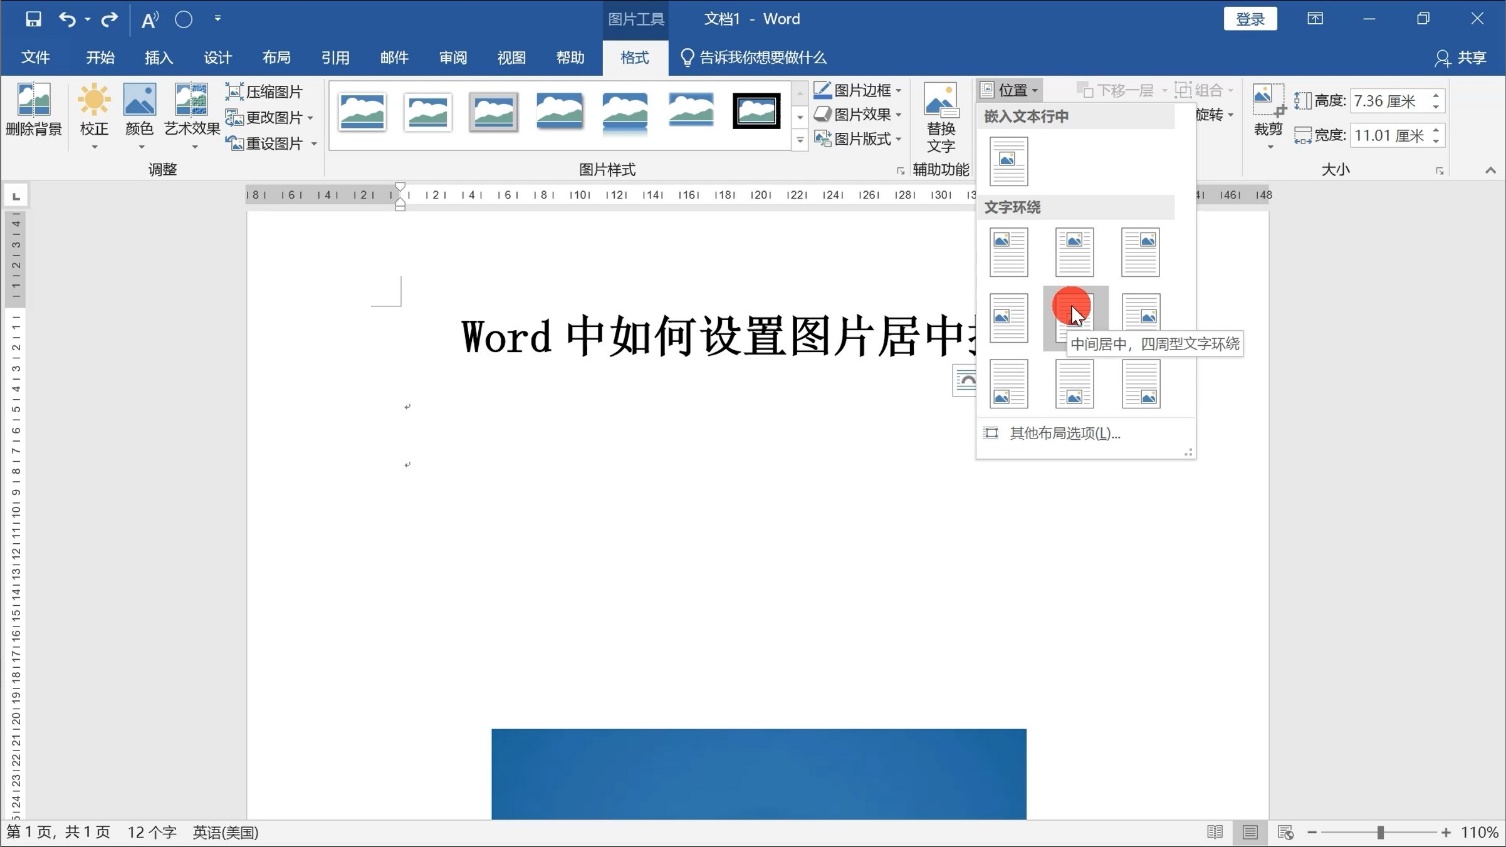1506x847 pixels.
Task: Click Alt Text (替换文字) button
Action: pyautogui.click(x=941, y=118)
